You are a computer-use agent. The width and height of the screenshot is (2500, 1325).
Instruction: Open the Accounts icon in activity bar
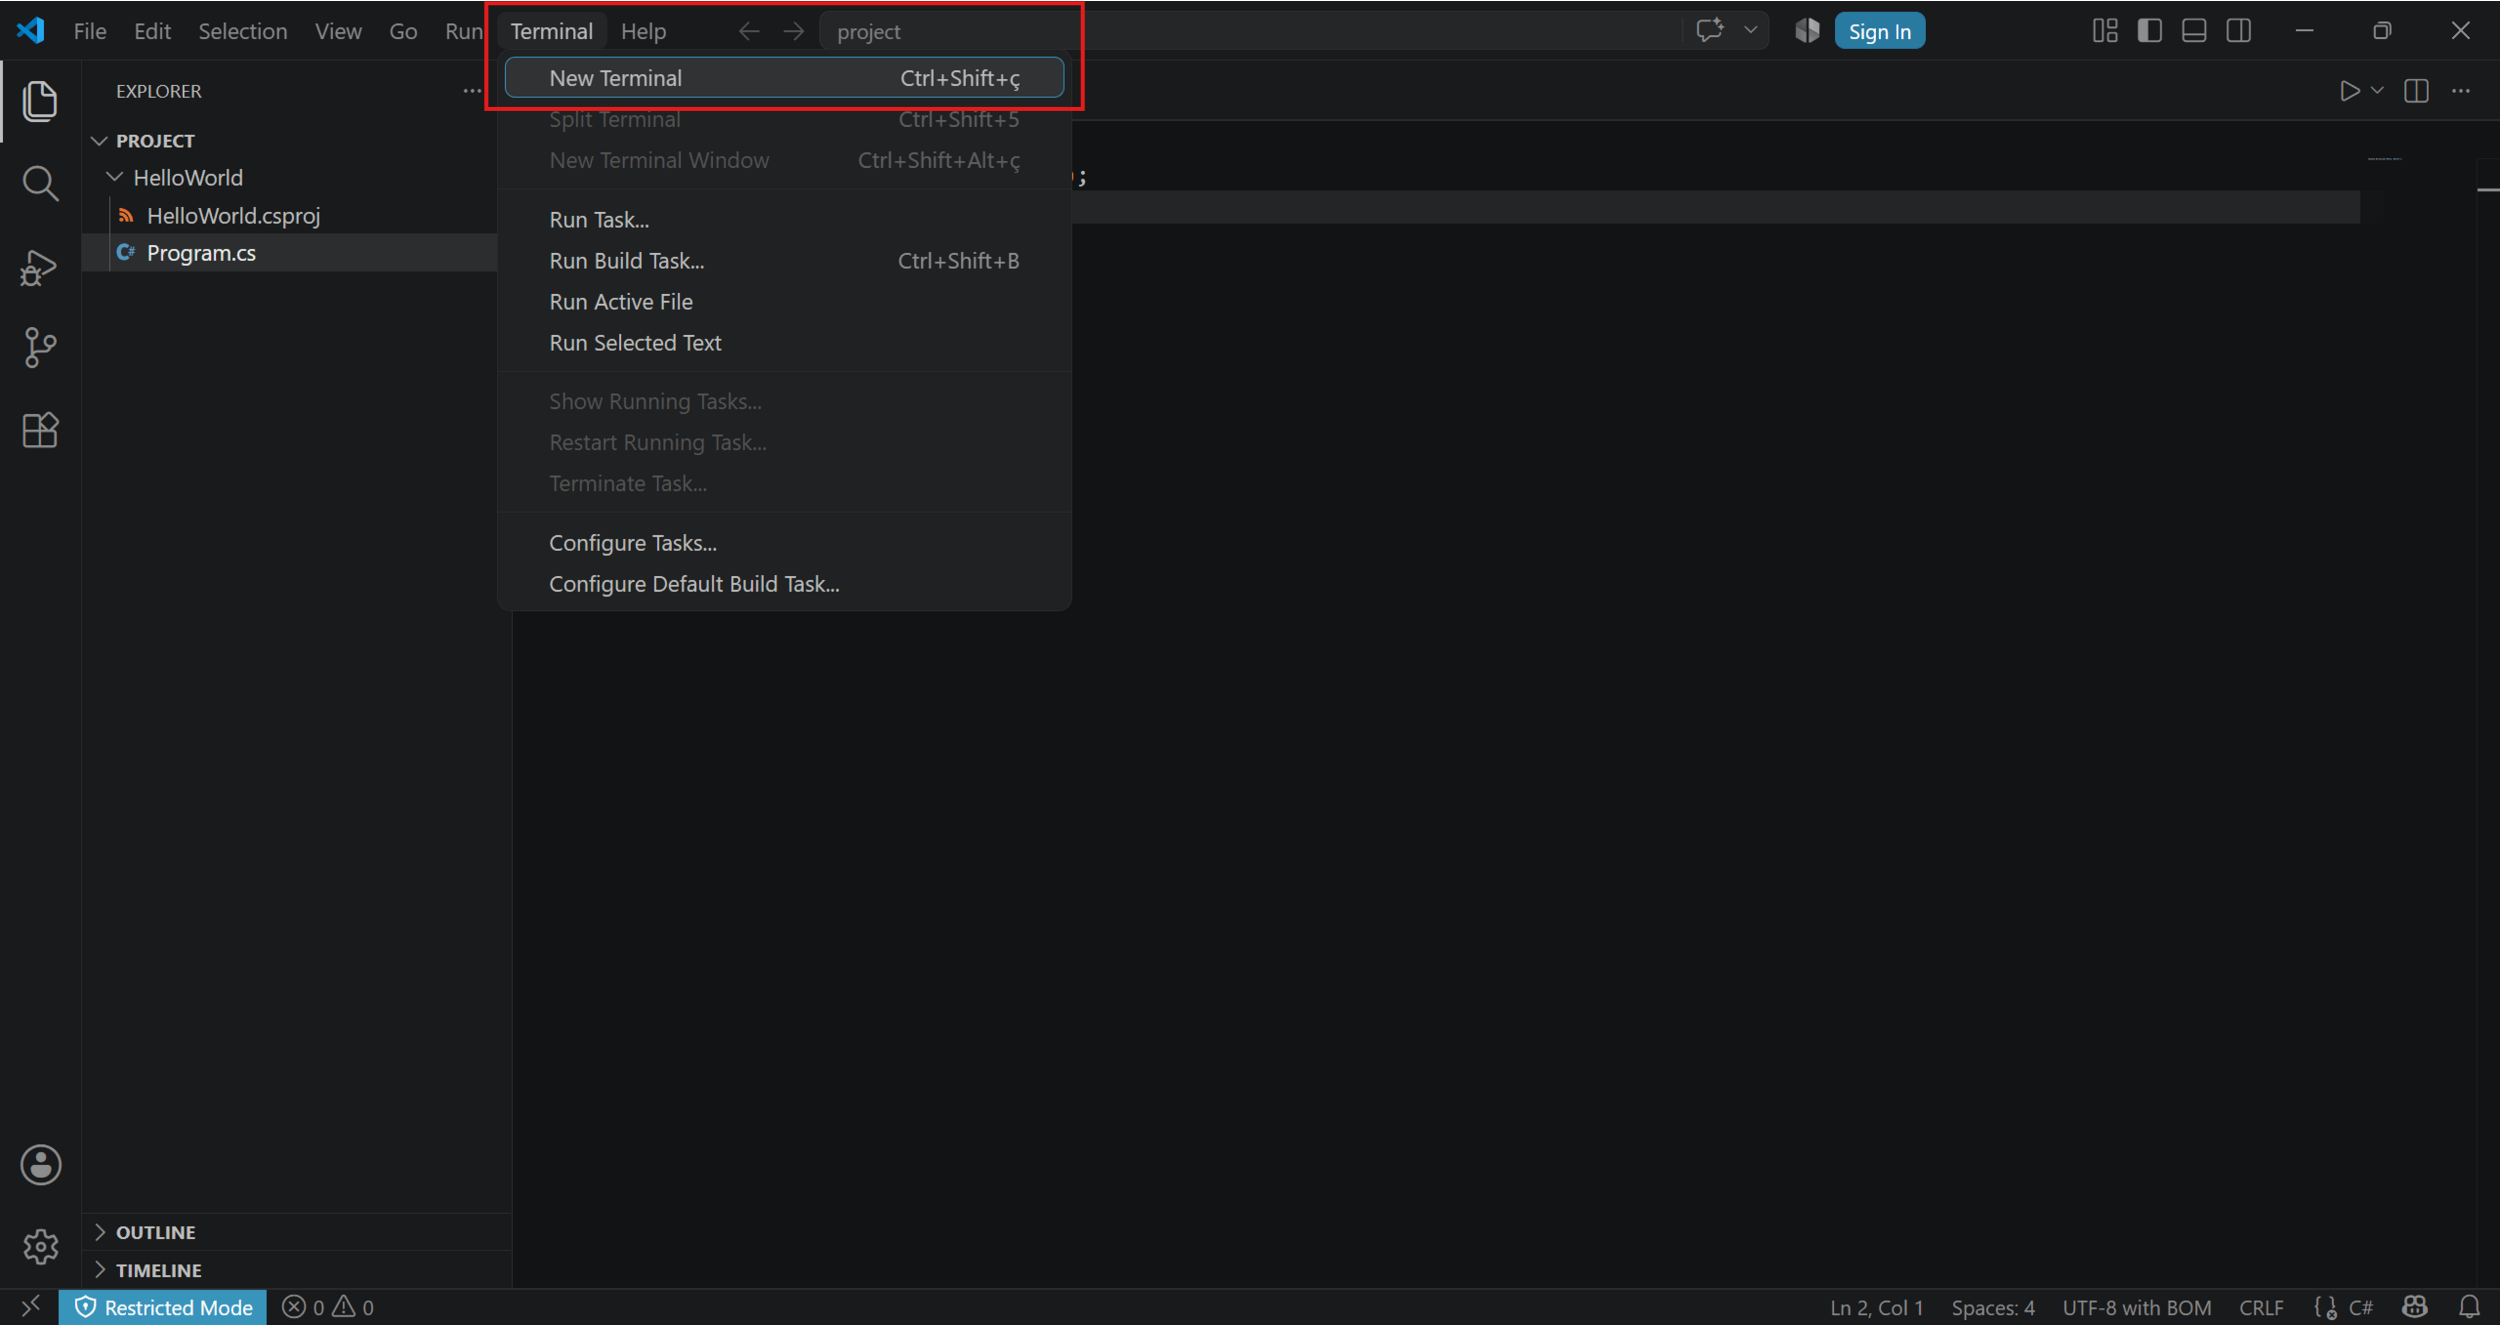[x=40, y=1165]
